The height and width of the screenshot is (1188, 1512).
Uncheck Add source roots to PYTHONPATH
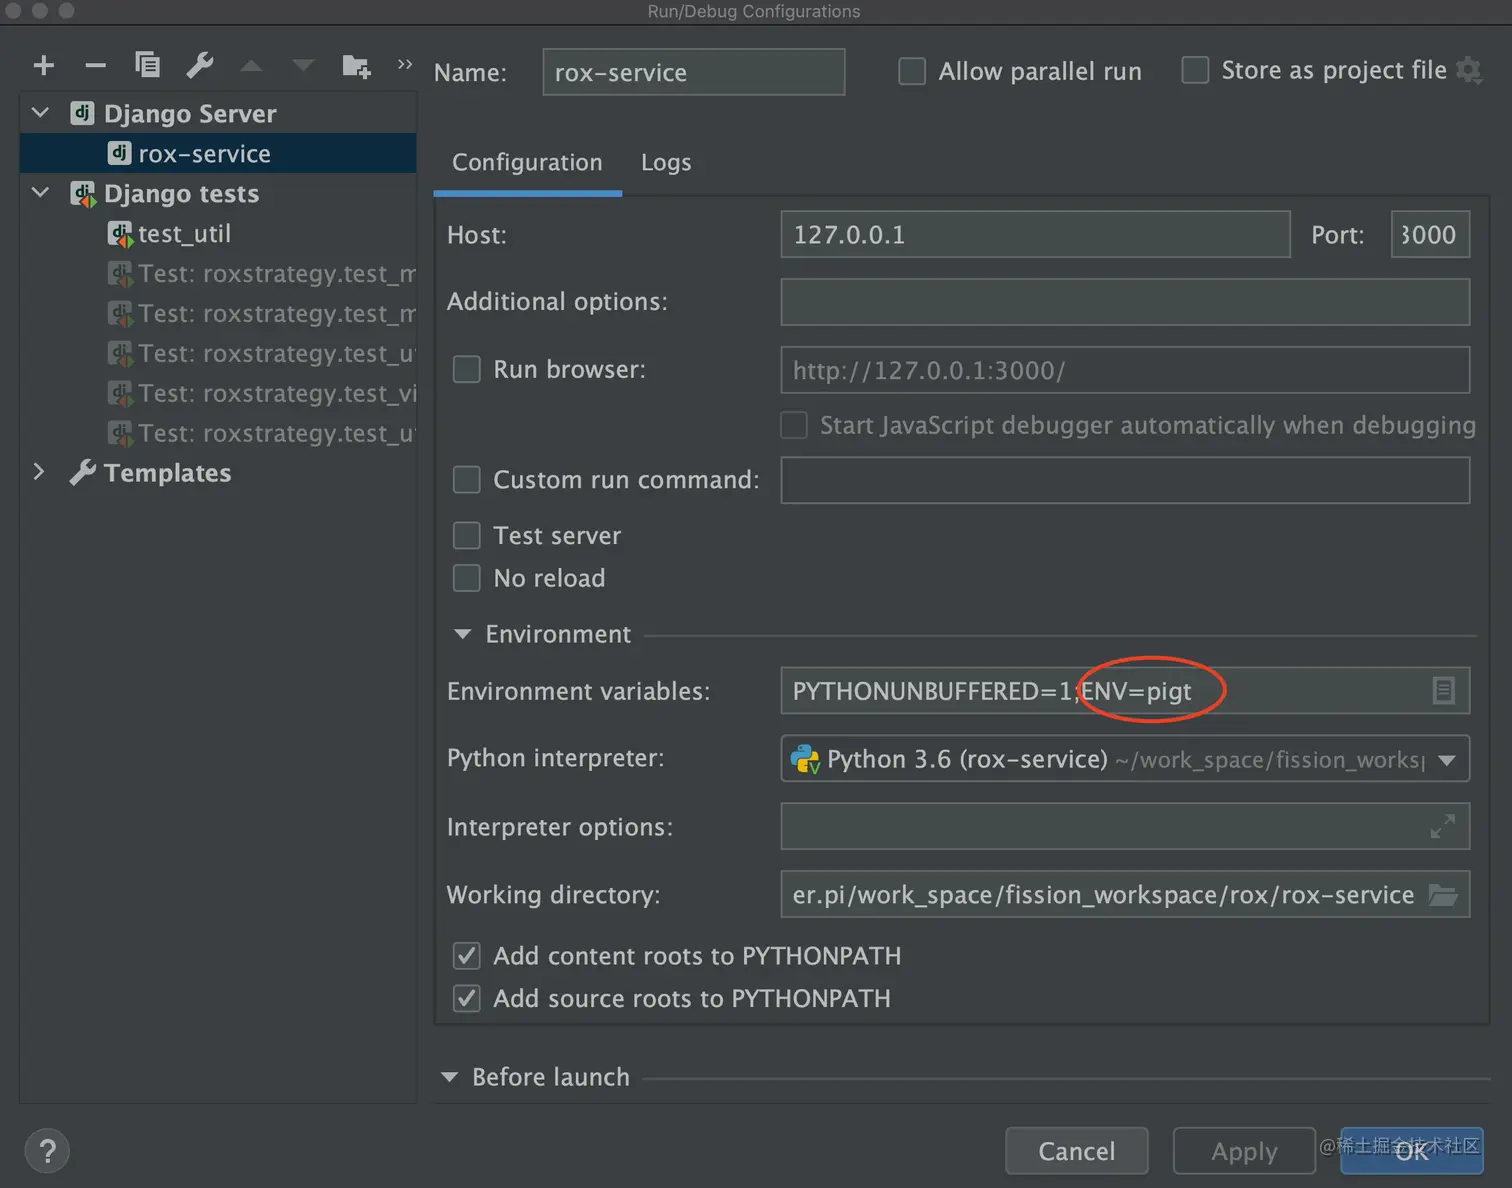pyautogui.click(x=467, y=998)
